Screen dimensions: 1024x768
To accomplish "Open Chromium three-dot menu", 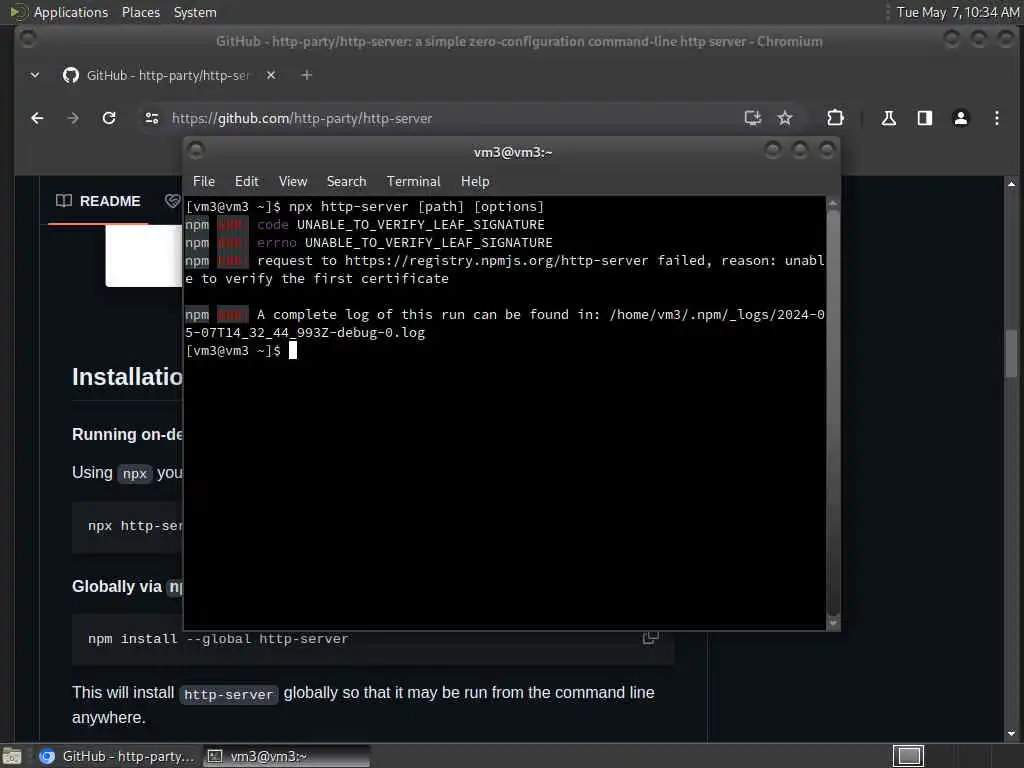I will tap(997, 118).
